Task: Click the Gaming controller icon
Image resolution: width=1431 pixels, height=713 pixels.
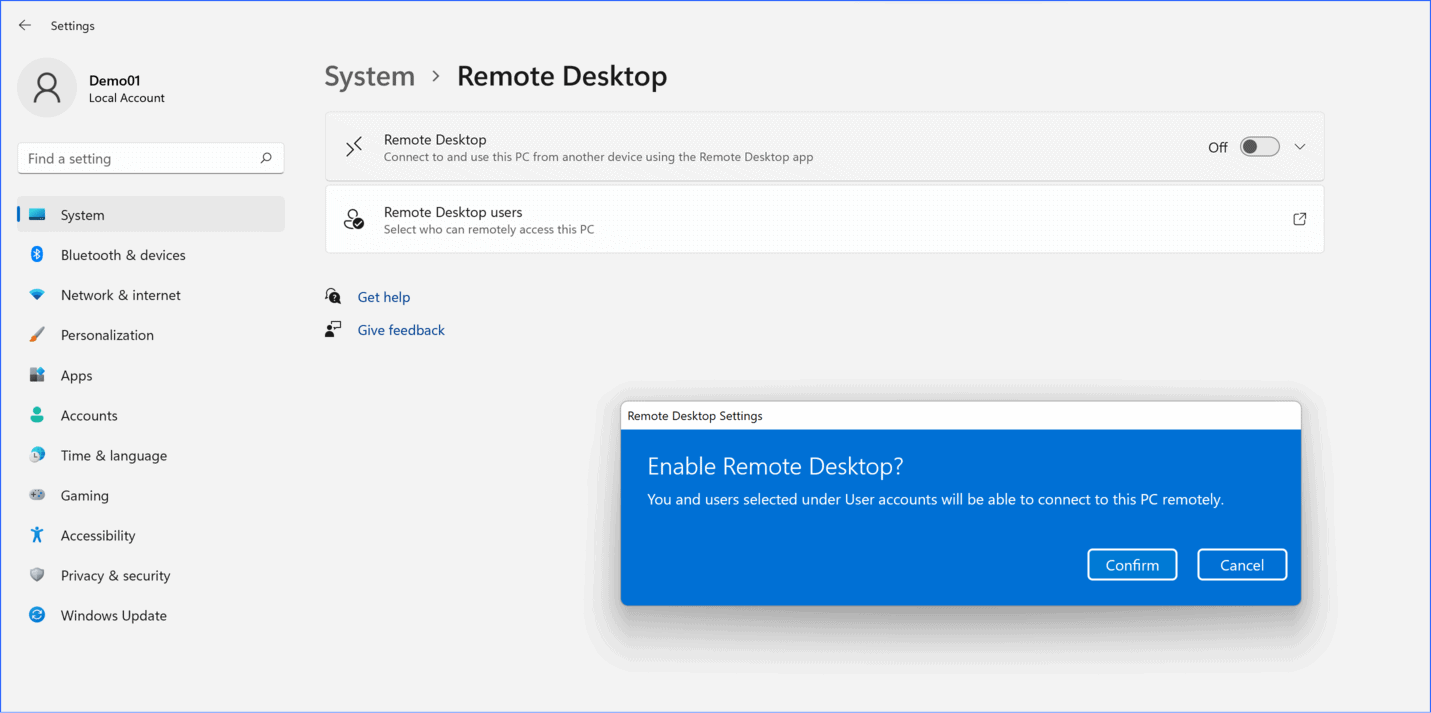Action: point(37,495)
